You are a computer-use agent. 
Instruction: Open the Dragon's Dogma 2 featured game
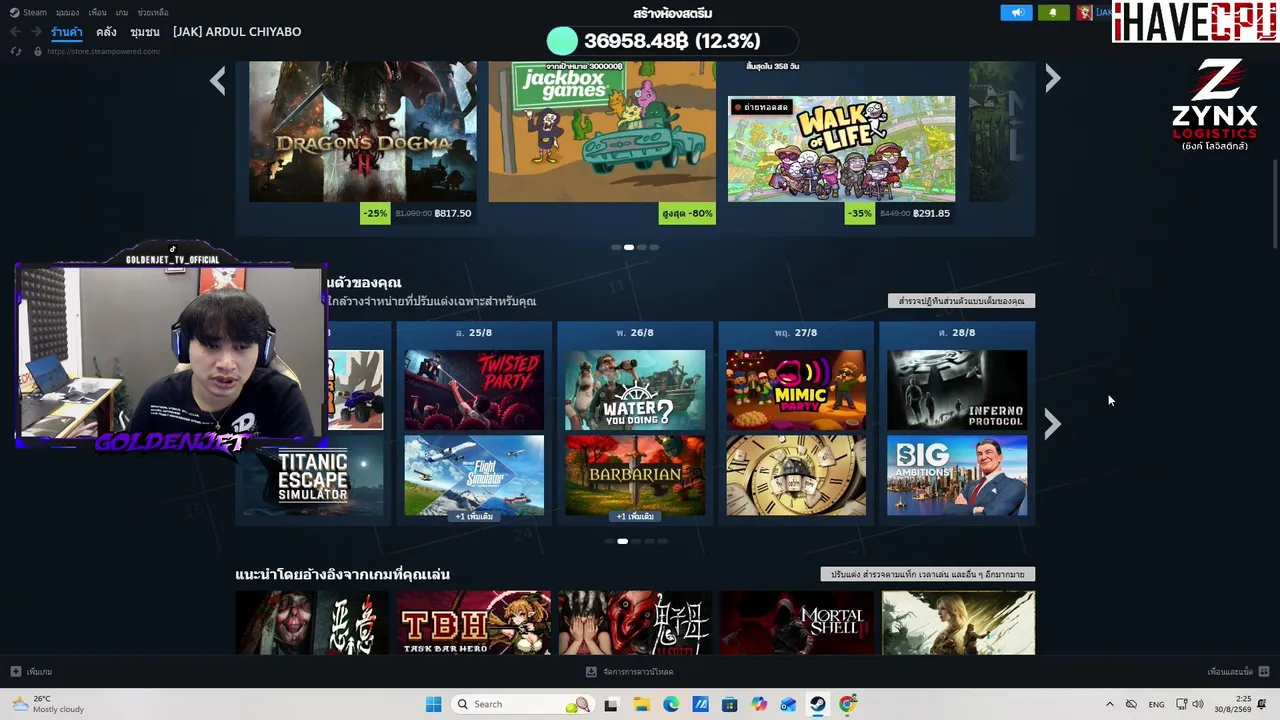pos(363,131)
